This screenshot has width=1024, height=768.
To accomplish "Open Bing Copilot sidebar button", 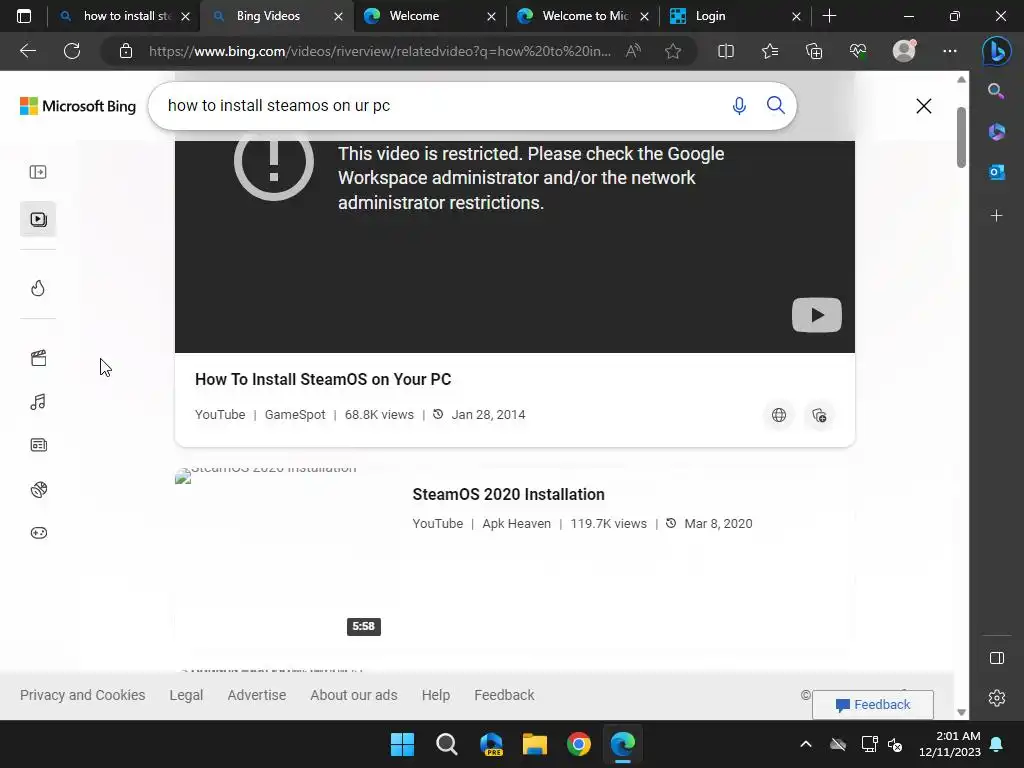I will click(x=997, y=52).
